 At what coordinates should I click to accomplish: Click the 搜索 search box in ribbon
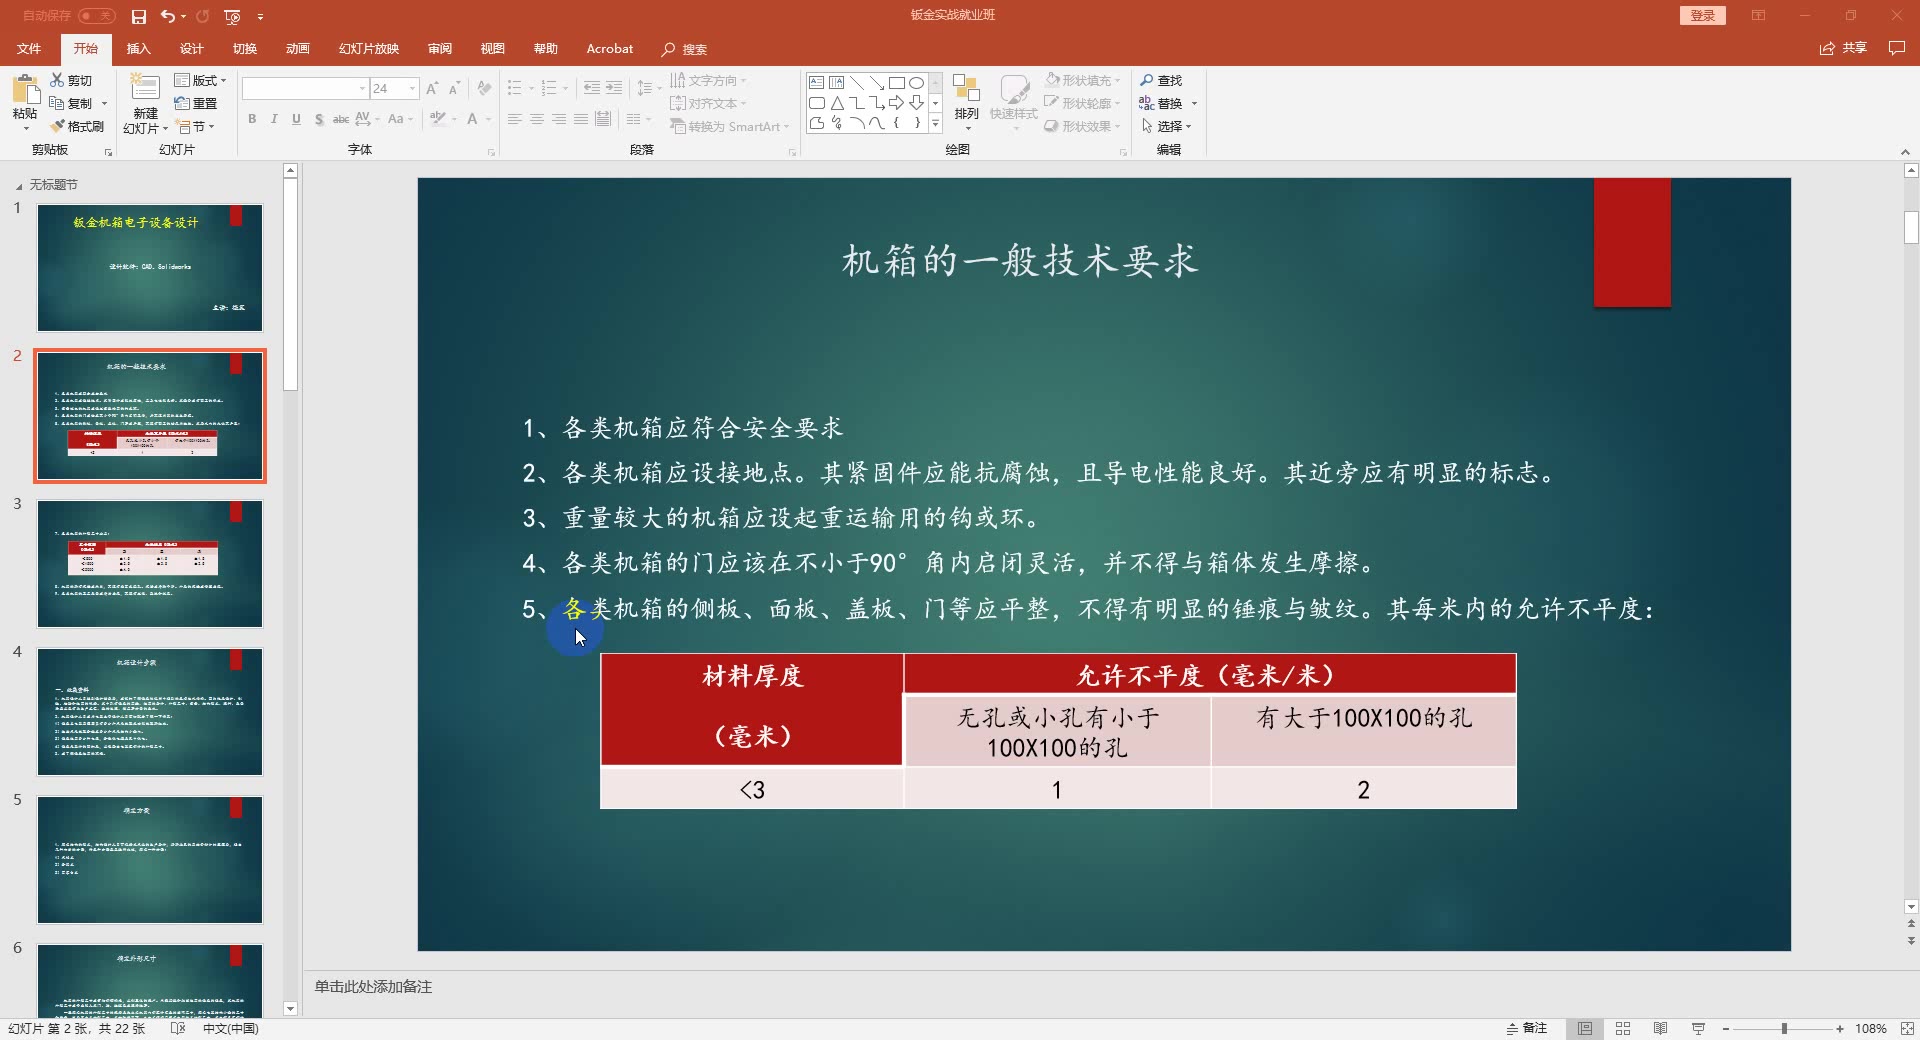coord(685,49)
